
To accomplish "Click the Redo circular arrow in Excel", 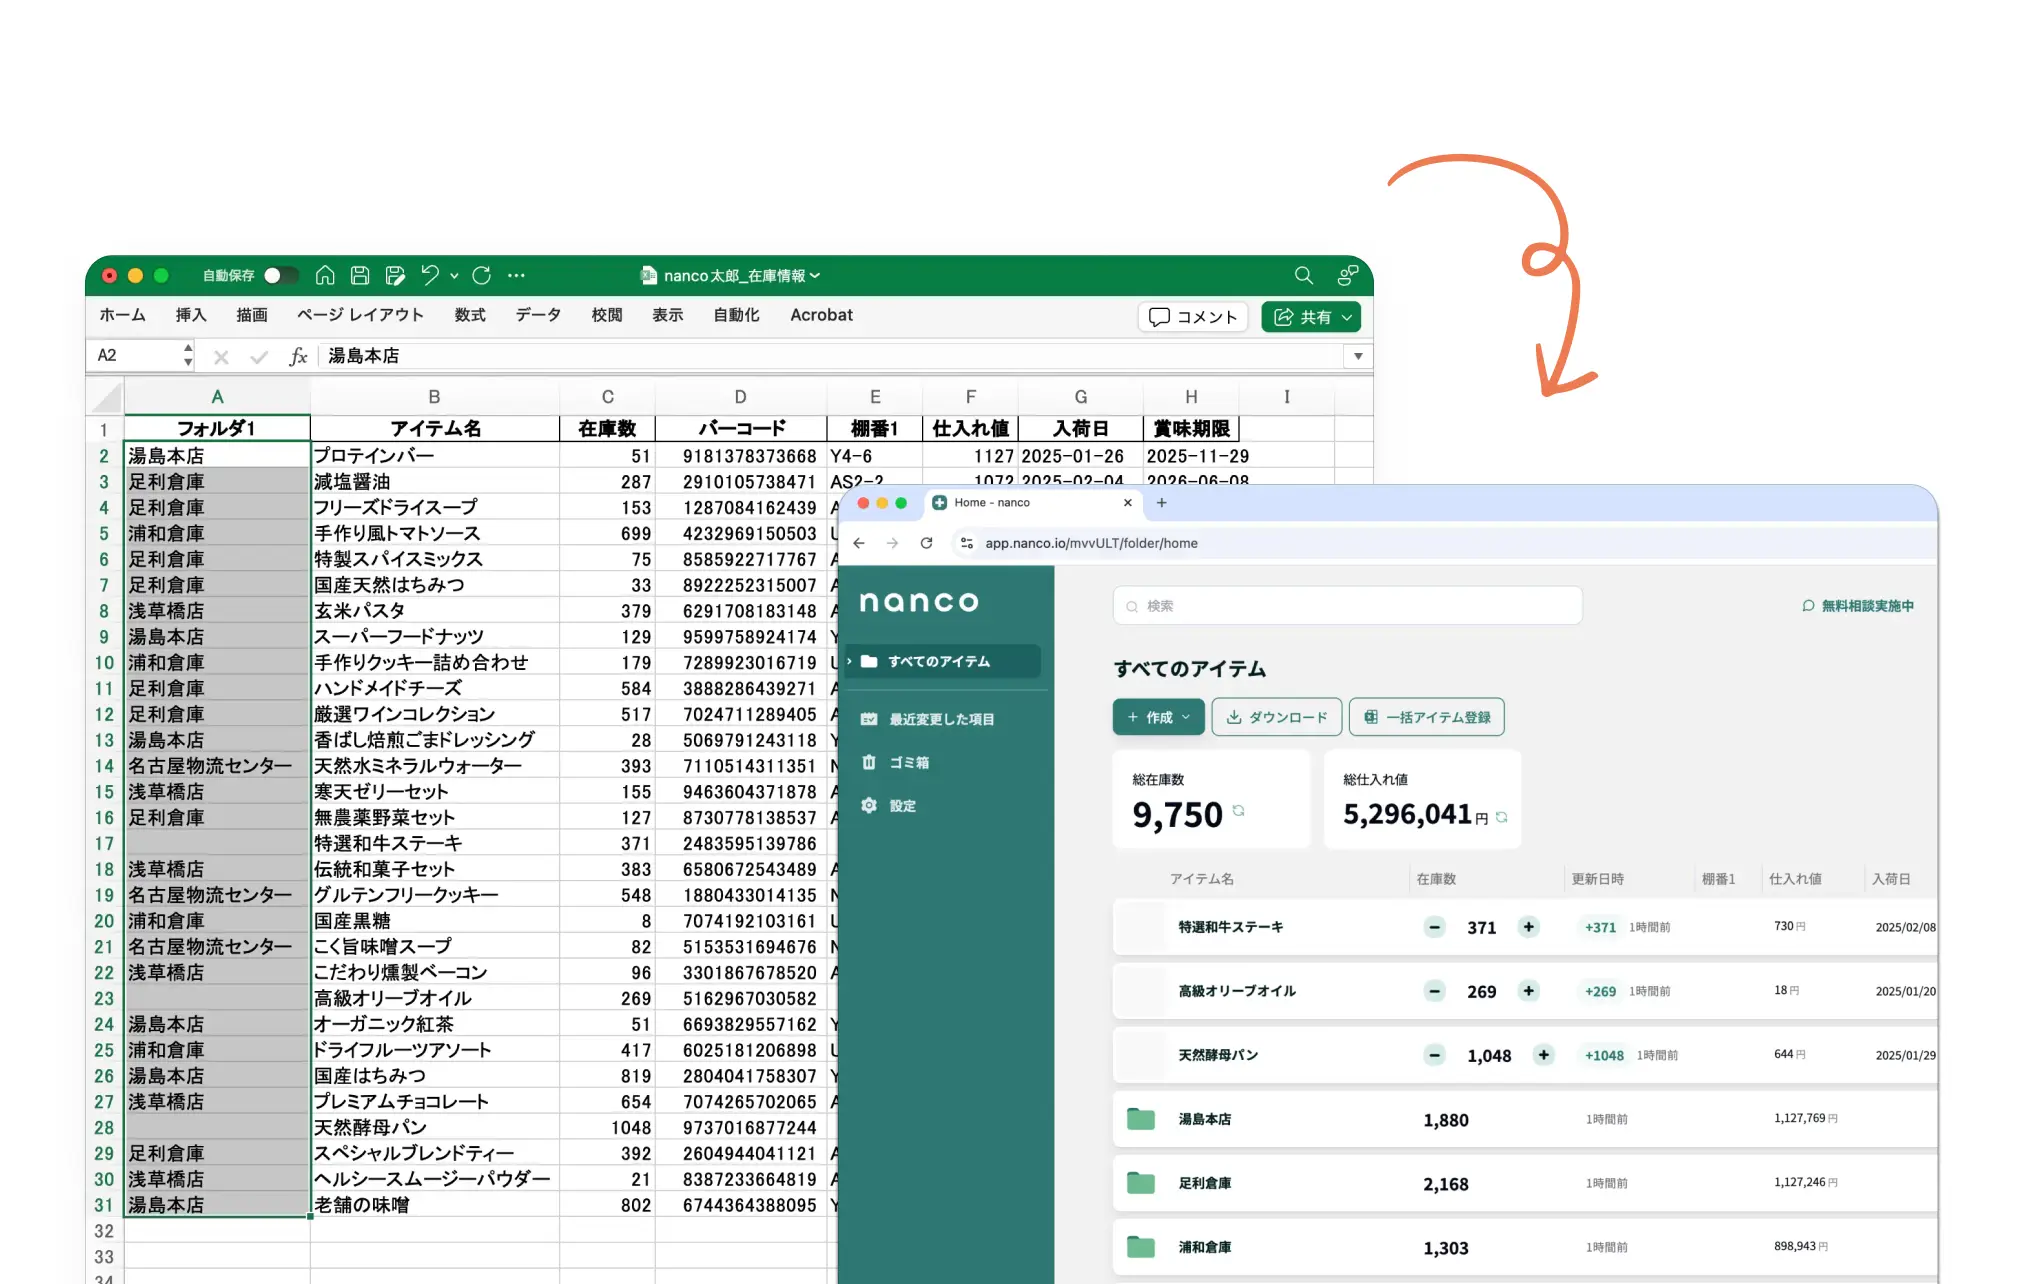I will click(x=482, y=275).
